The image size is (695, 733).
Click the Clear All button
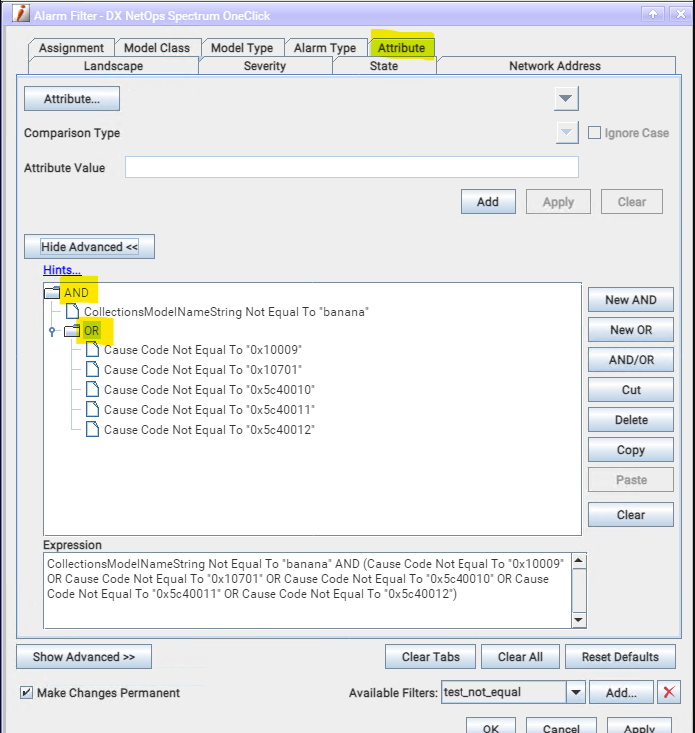(x=520, y=657)
